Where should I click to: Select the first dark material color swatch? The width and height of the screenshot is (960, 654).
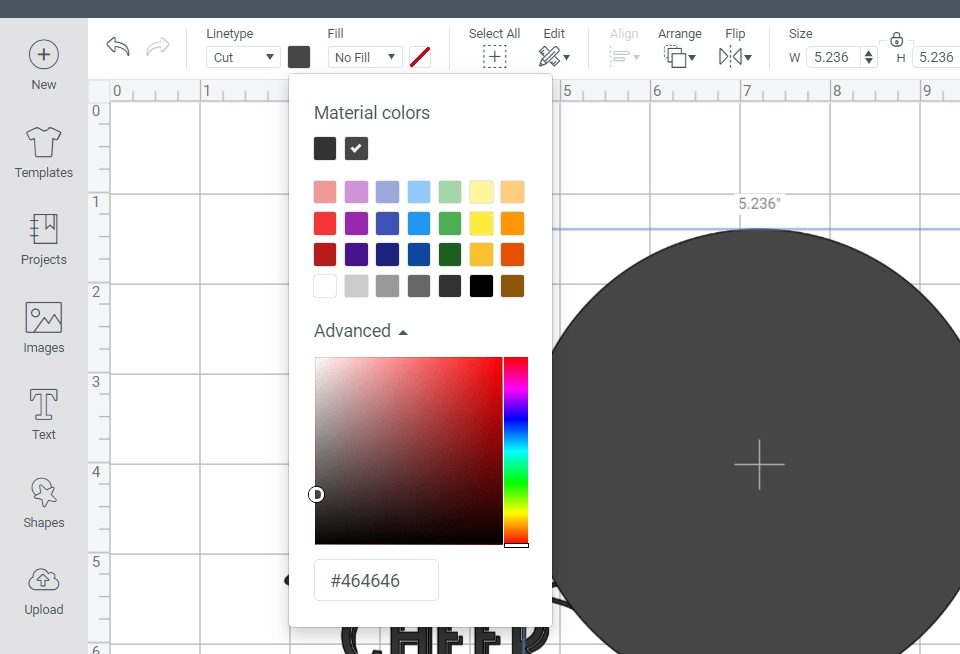325,148
